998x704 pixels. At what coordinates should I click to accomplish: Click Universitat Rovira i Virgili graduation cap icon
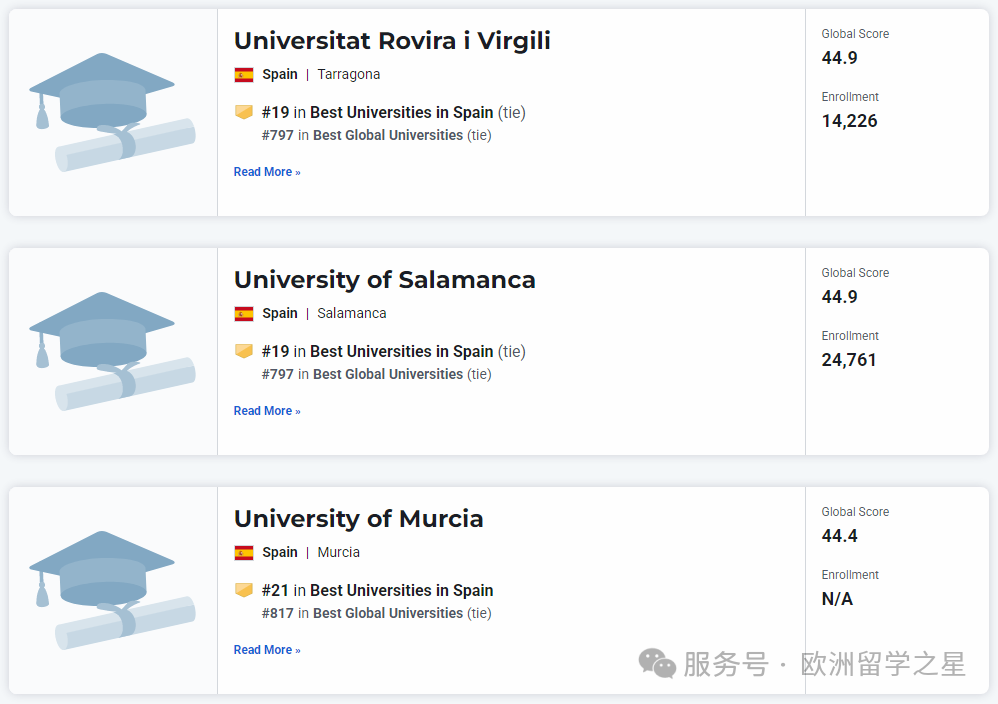point(112,112)
